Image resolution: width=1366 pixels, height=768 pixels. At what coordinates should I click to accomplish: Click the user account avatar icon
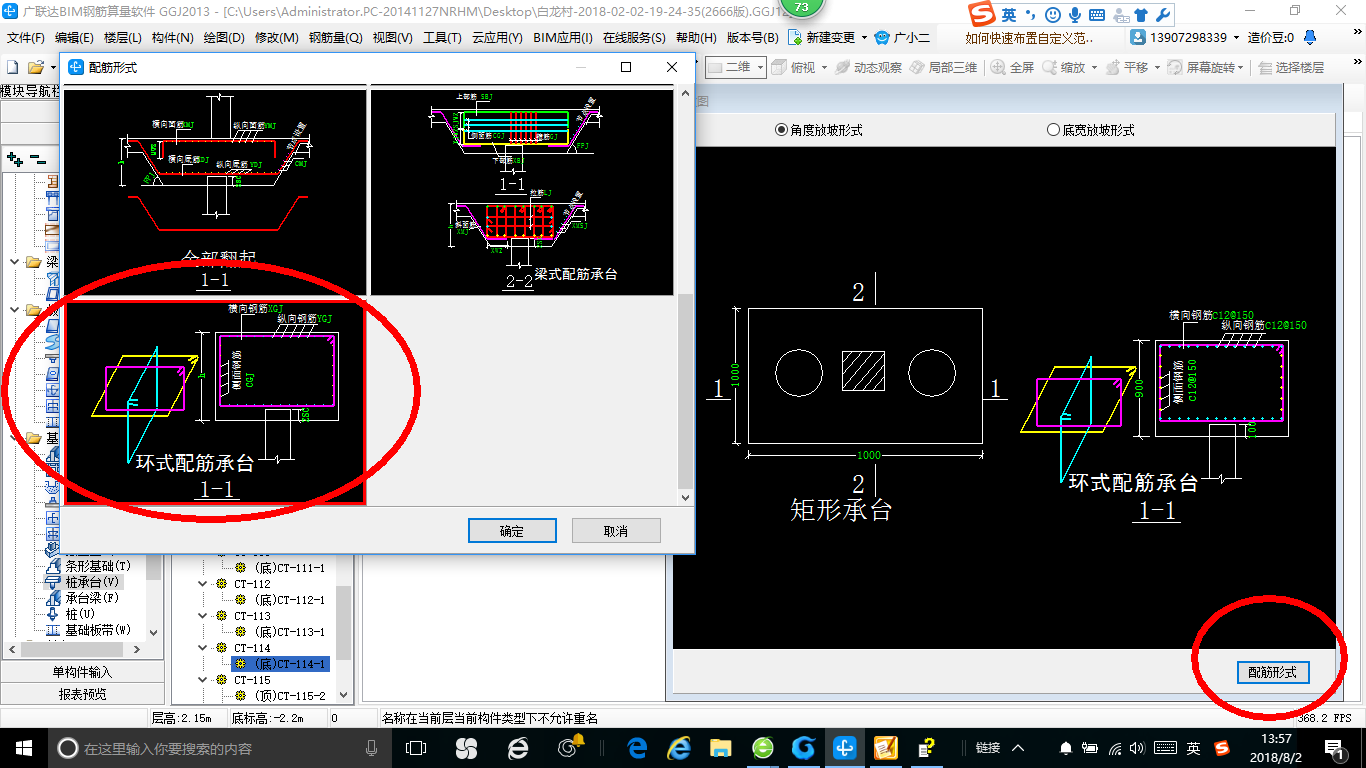click(x=1139, y=37)
